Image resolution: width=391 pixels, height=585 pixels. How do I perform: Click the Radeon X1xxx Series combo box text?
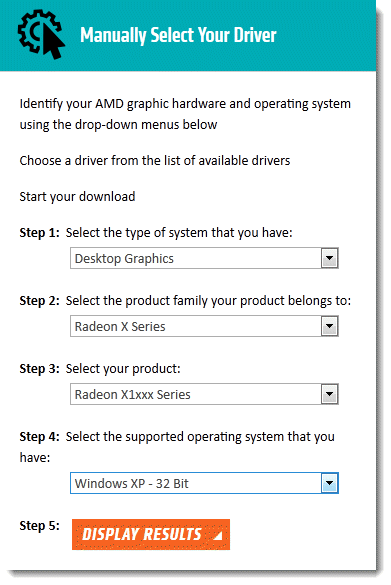coord(132,394)
